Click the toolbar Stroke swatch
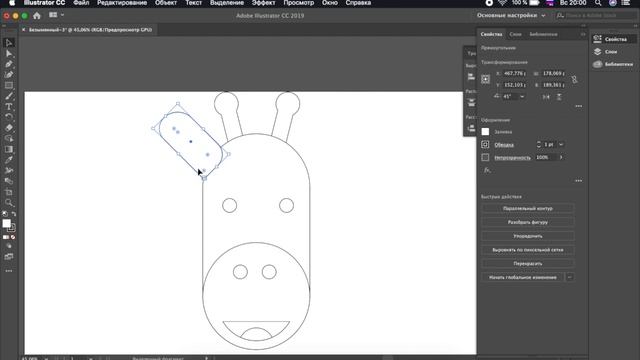640x360 pixels. (12, 229)
